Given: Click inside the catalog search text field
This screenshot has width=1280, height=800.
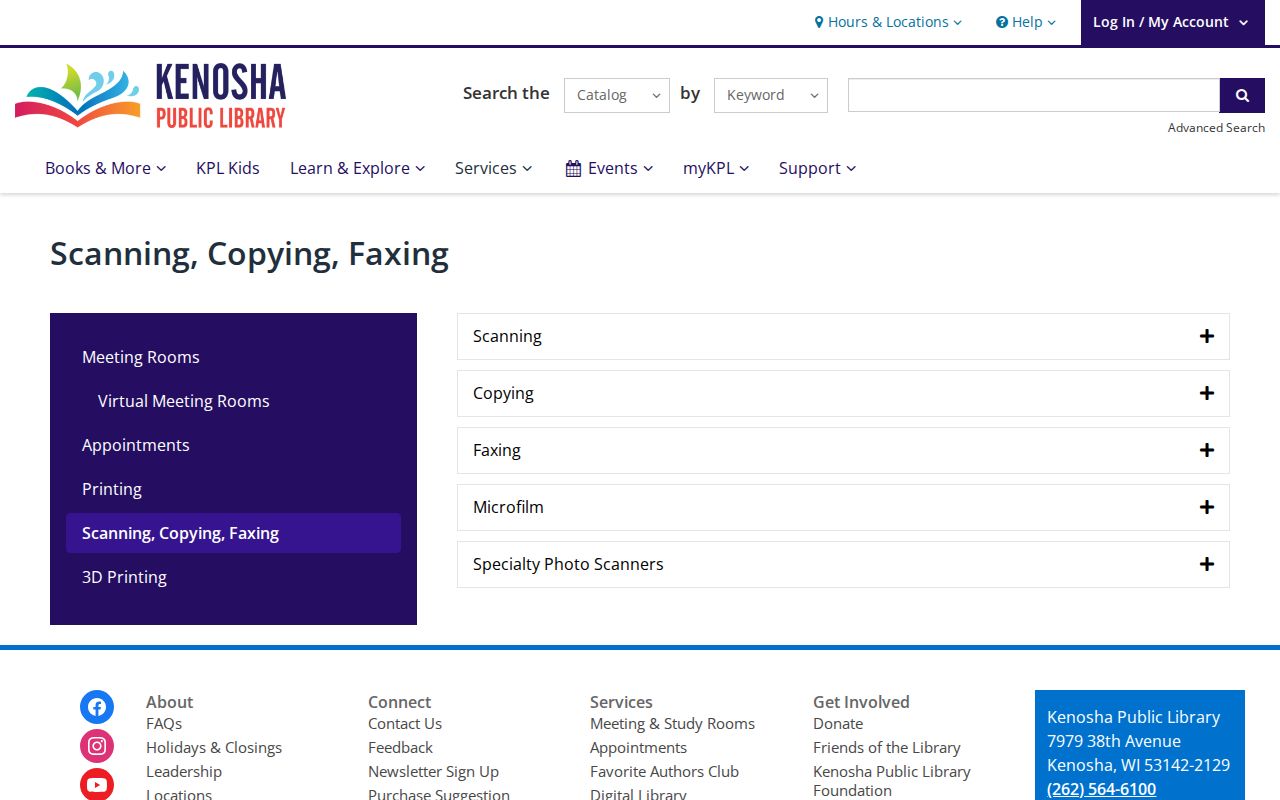Looking at the screenshot, I should [1034, 95].
